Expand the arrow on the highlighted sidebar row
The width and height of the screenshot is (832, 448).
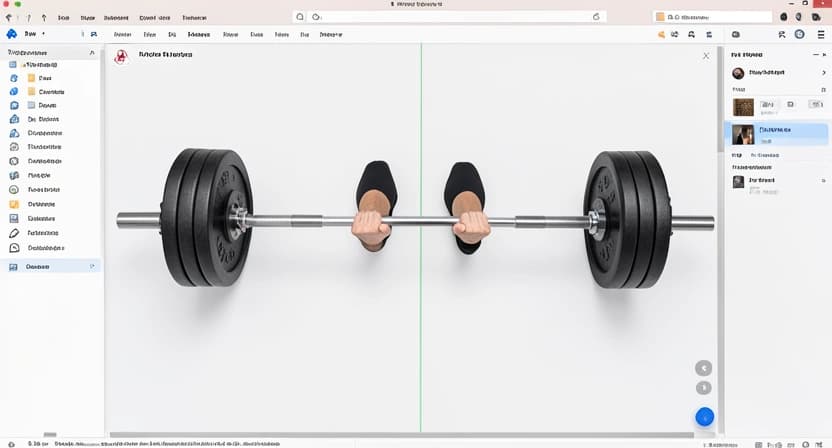tap(92, 266)
